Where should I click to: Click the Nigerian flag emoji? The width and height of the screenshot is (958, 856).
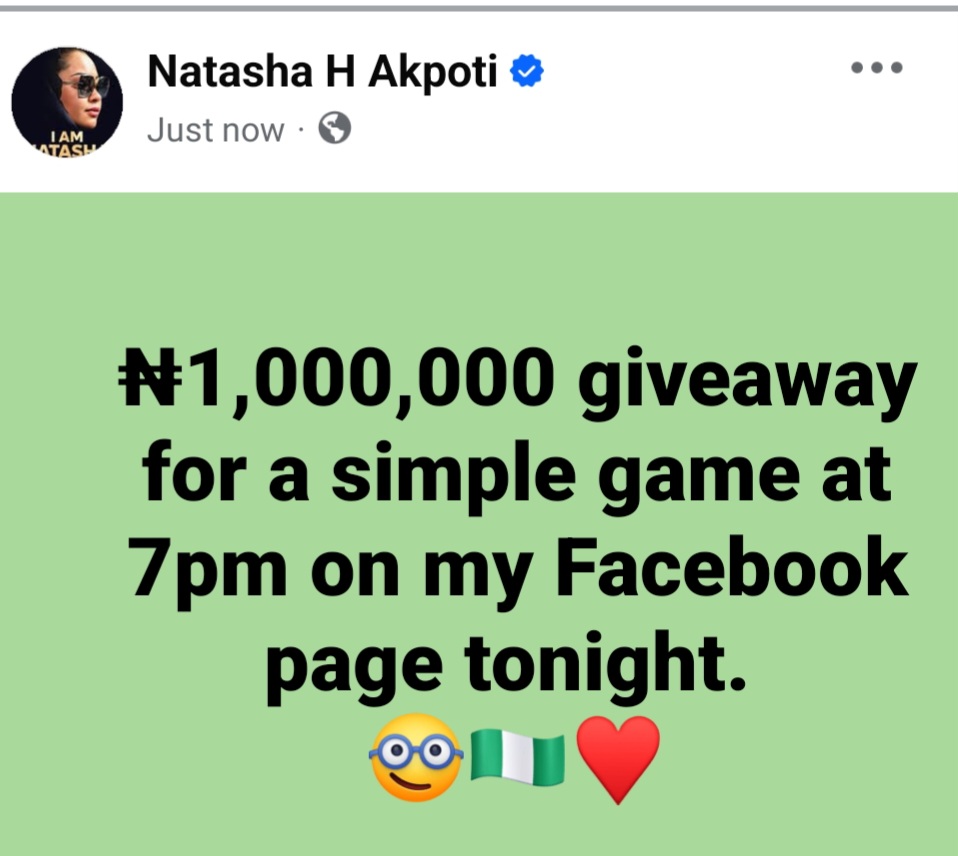[517, 756]
